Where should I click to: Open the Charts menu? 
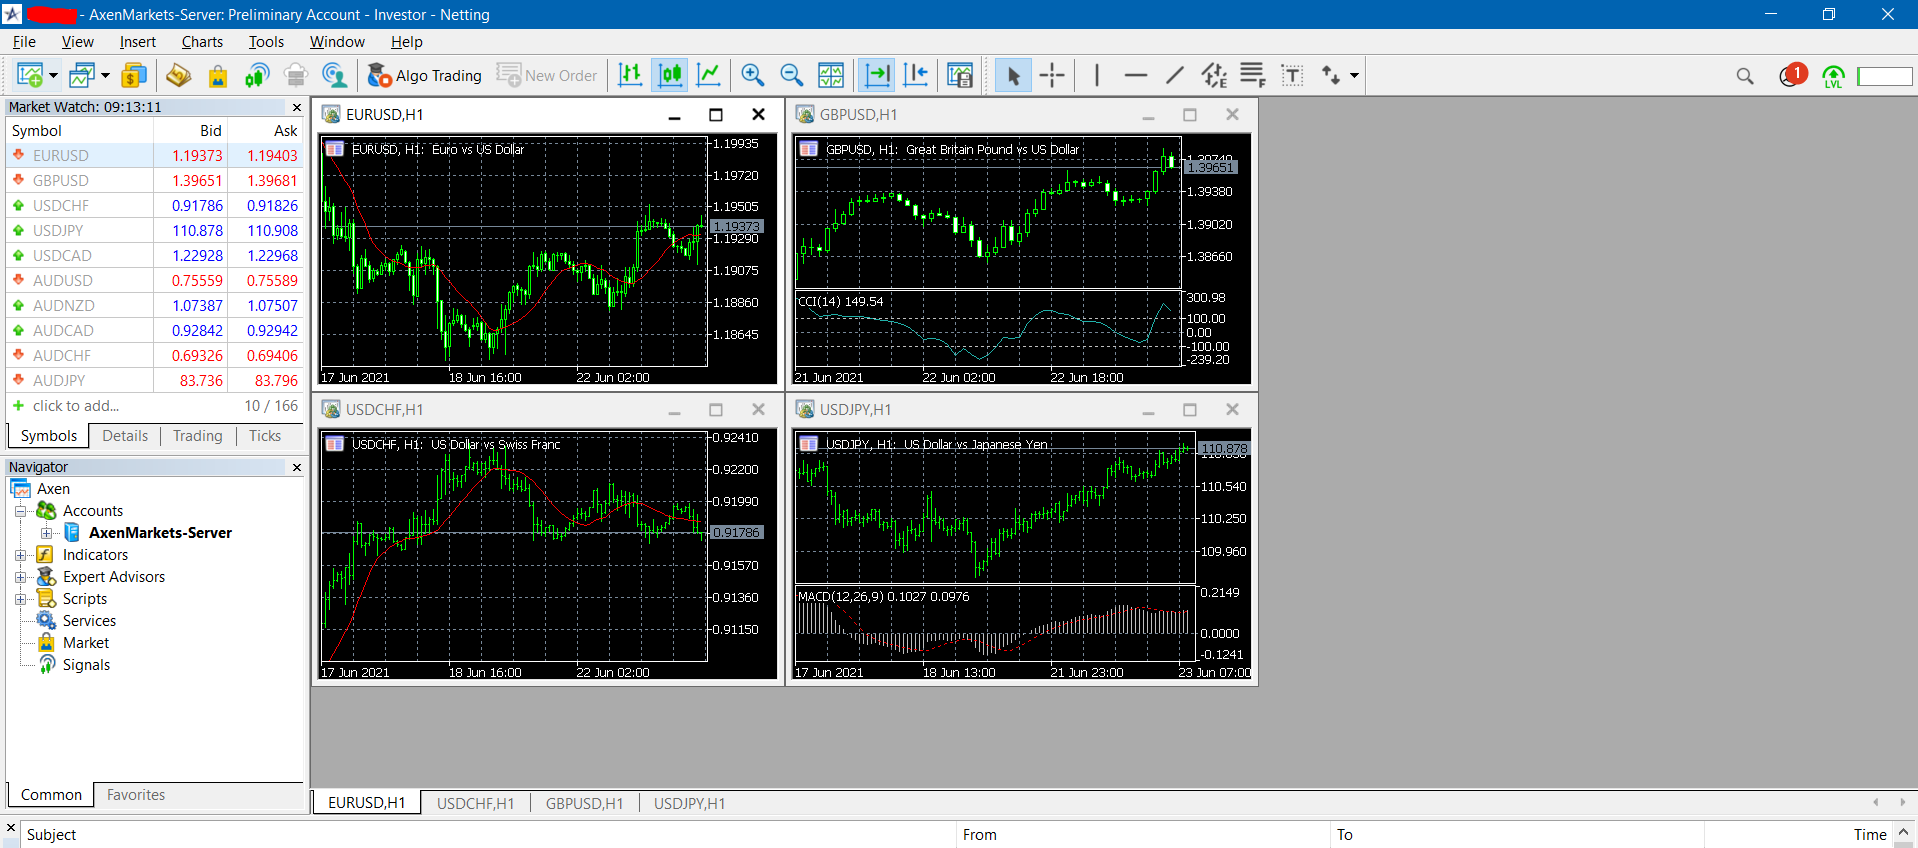(x=202, y=42)
